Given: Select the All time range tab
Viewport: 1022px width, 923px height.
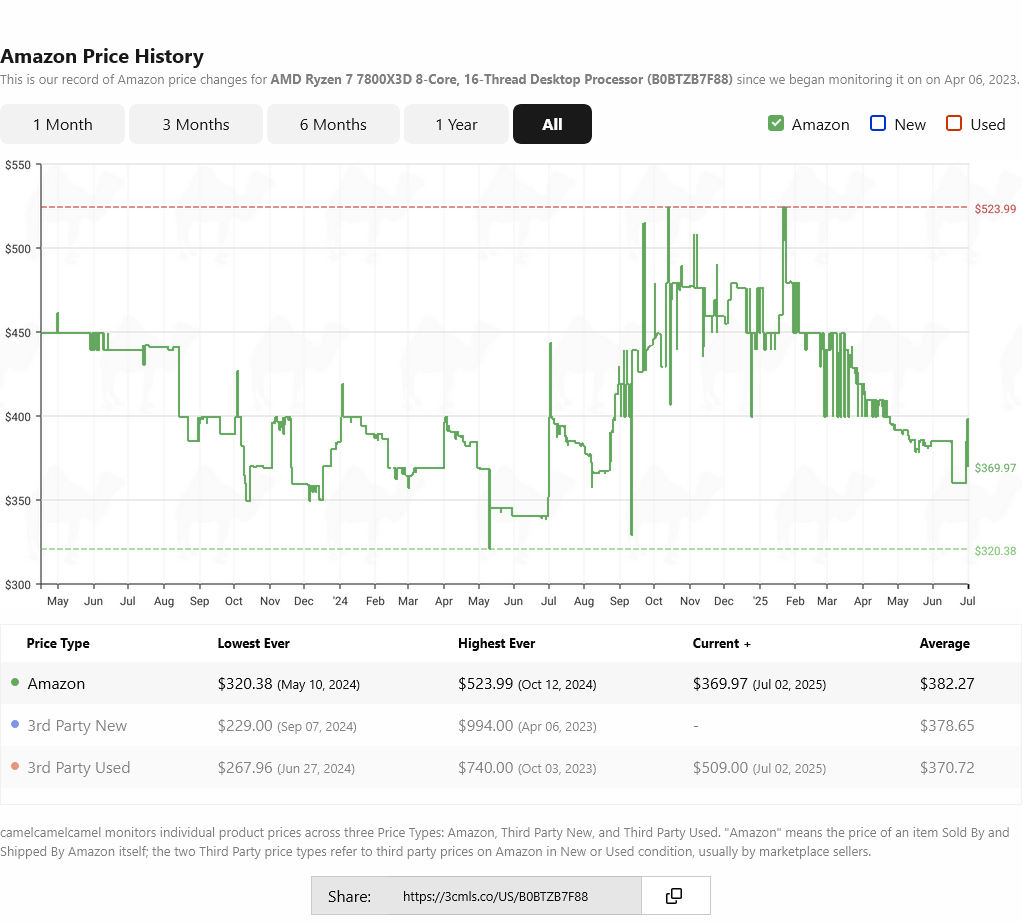Looking at the screenshot, I should pyautogui.click(x=552, y=124).
